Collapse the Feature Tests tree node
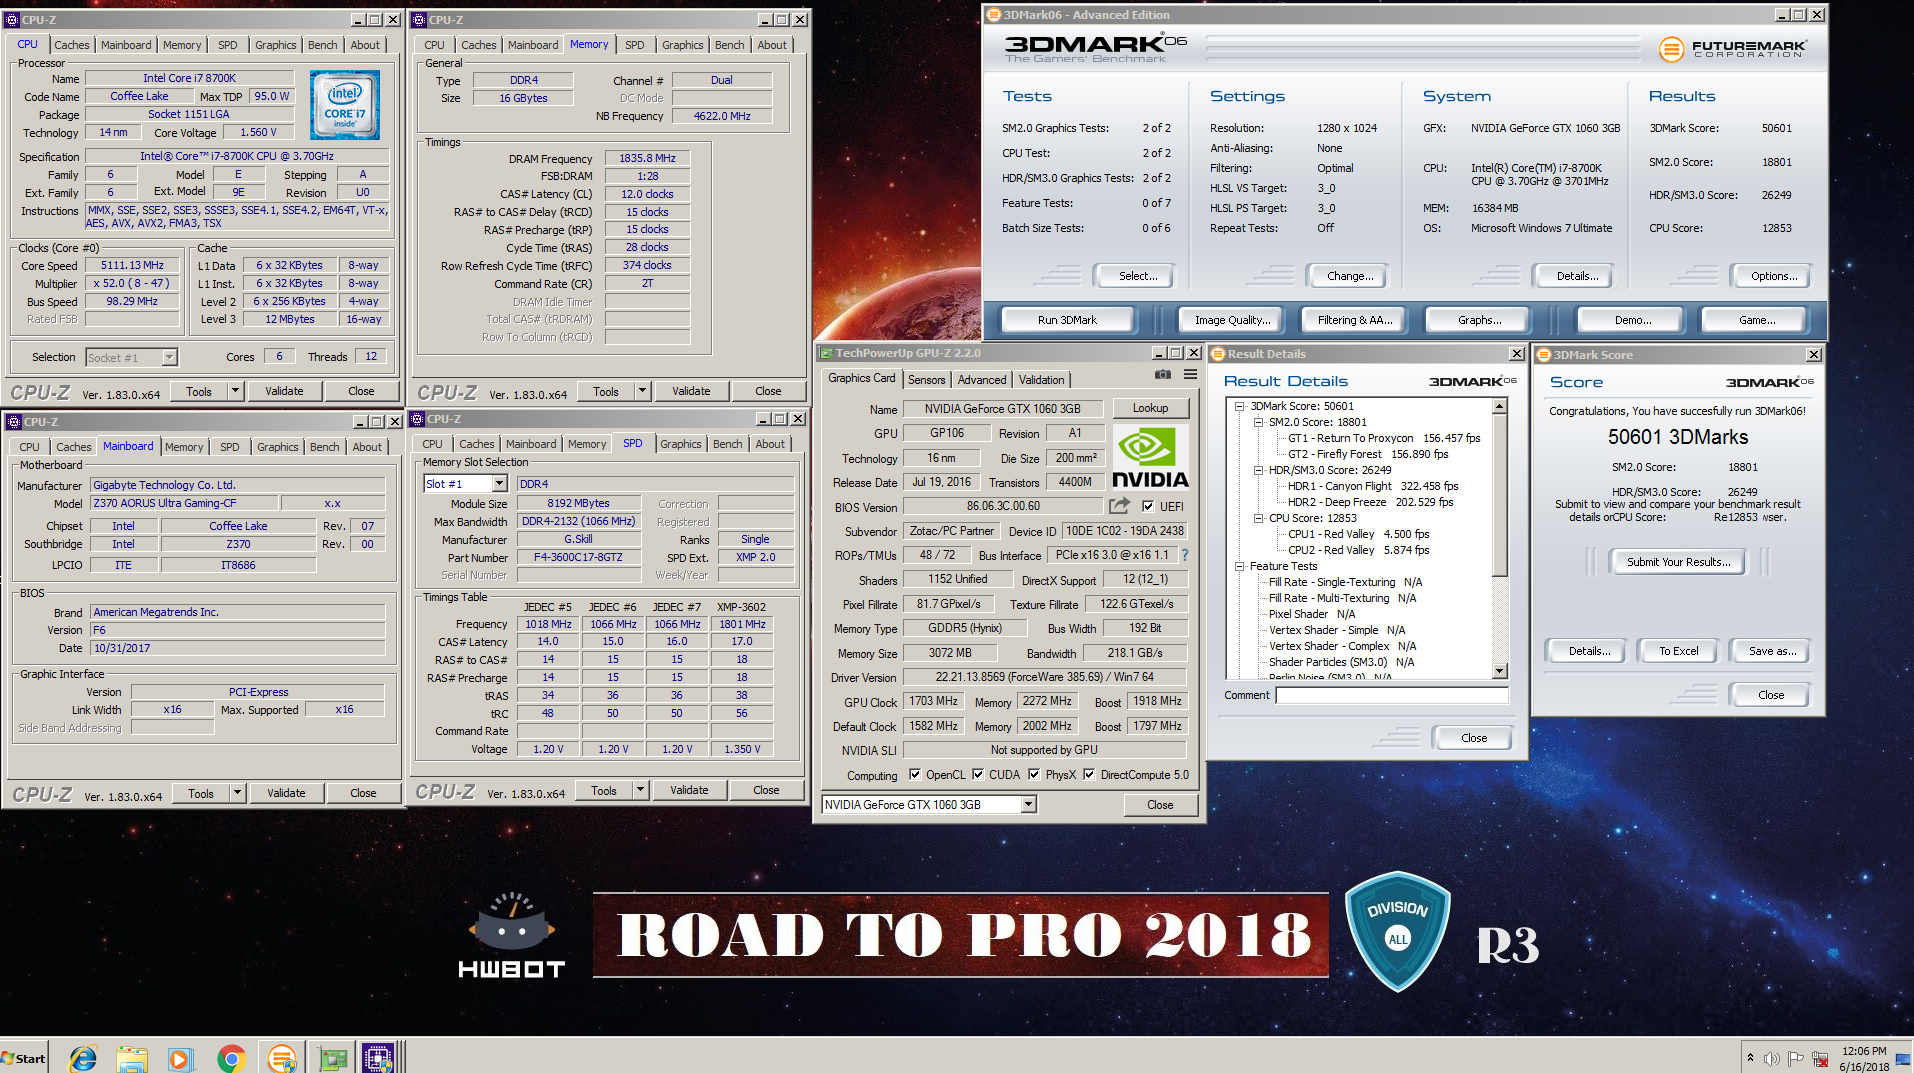This screenshot has width=1914, height=1073. click(x=1240, y=566)
